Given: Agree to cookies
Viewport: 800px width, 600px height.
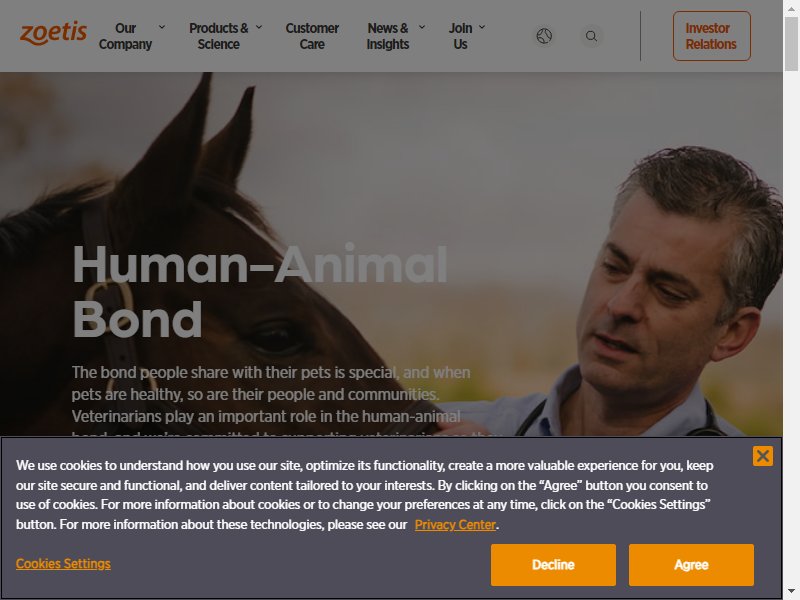Looking at the screenshot, I should [x=691, y=565].
